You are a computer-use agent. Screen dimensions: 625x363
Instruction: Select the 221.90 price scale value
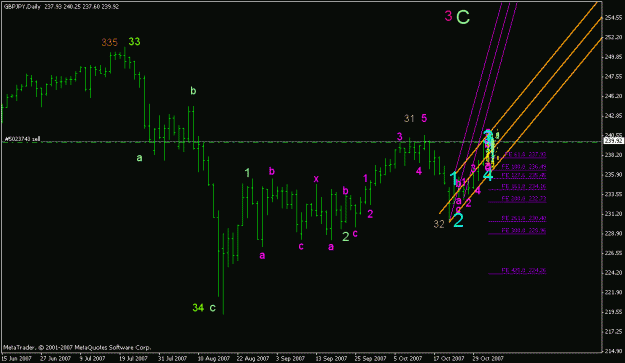[614, 292]
